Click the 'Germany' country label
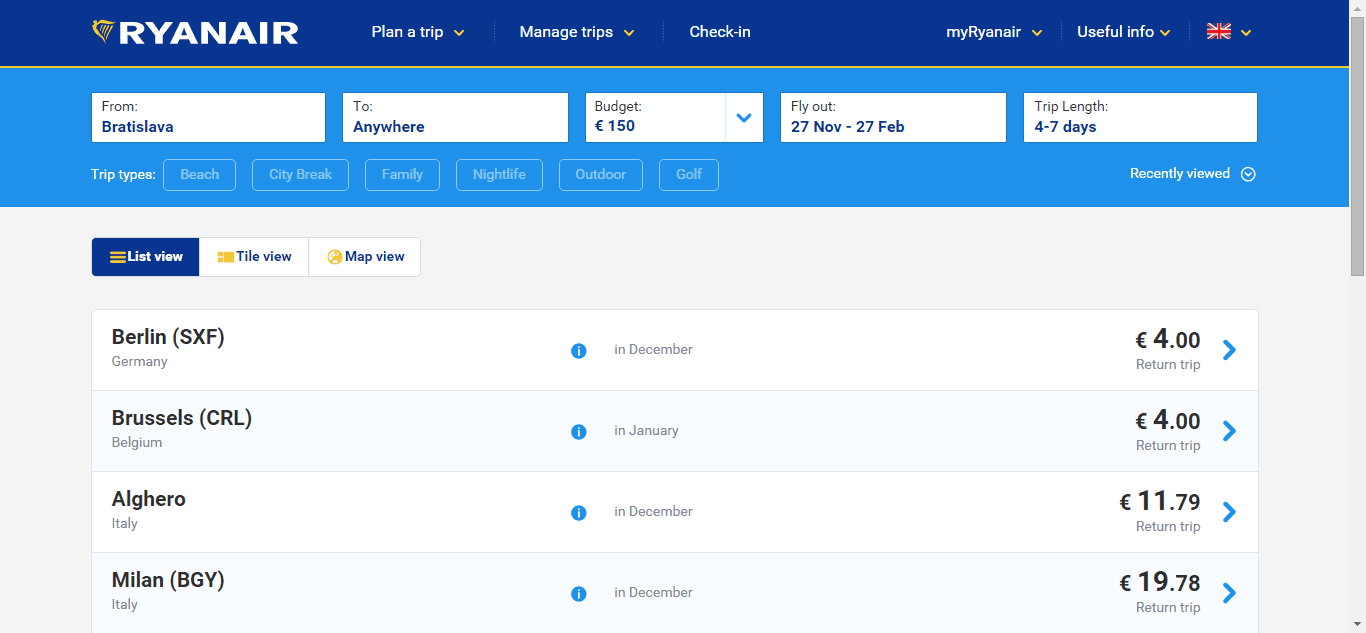Viewport: 1366px width, 633px height. (140, 362)
